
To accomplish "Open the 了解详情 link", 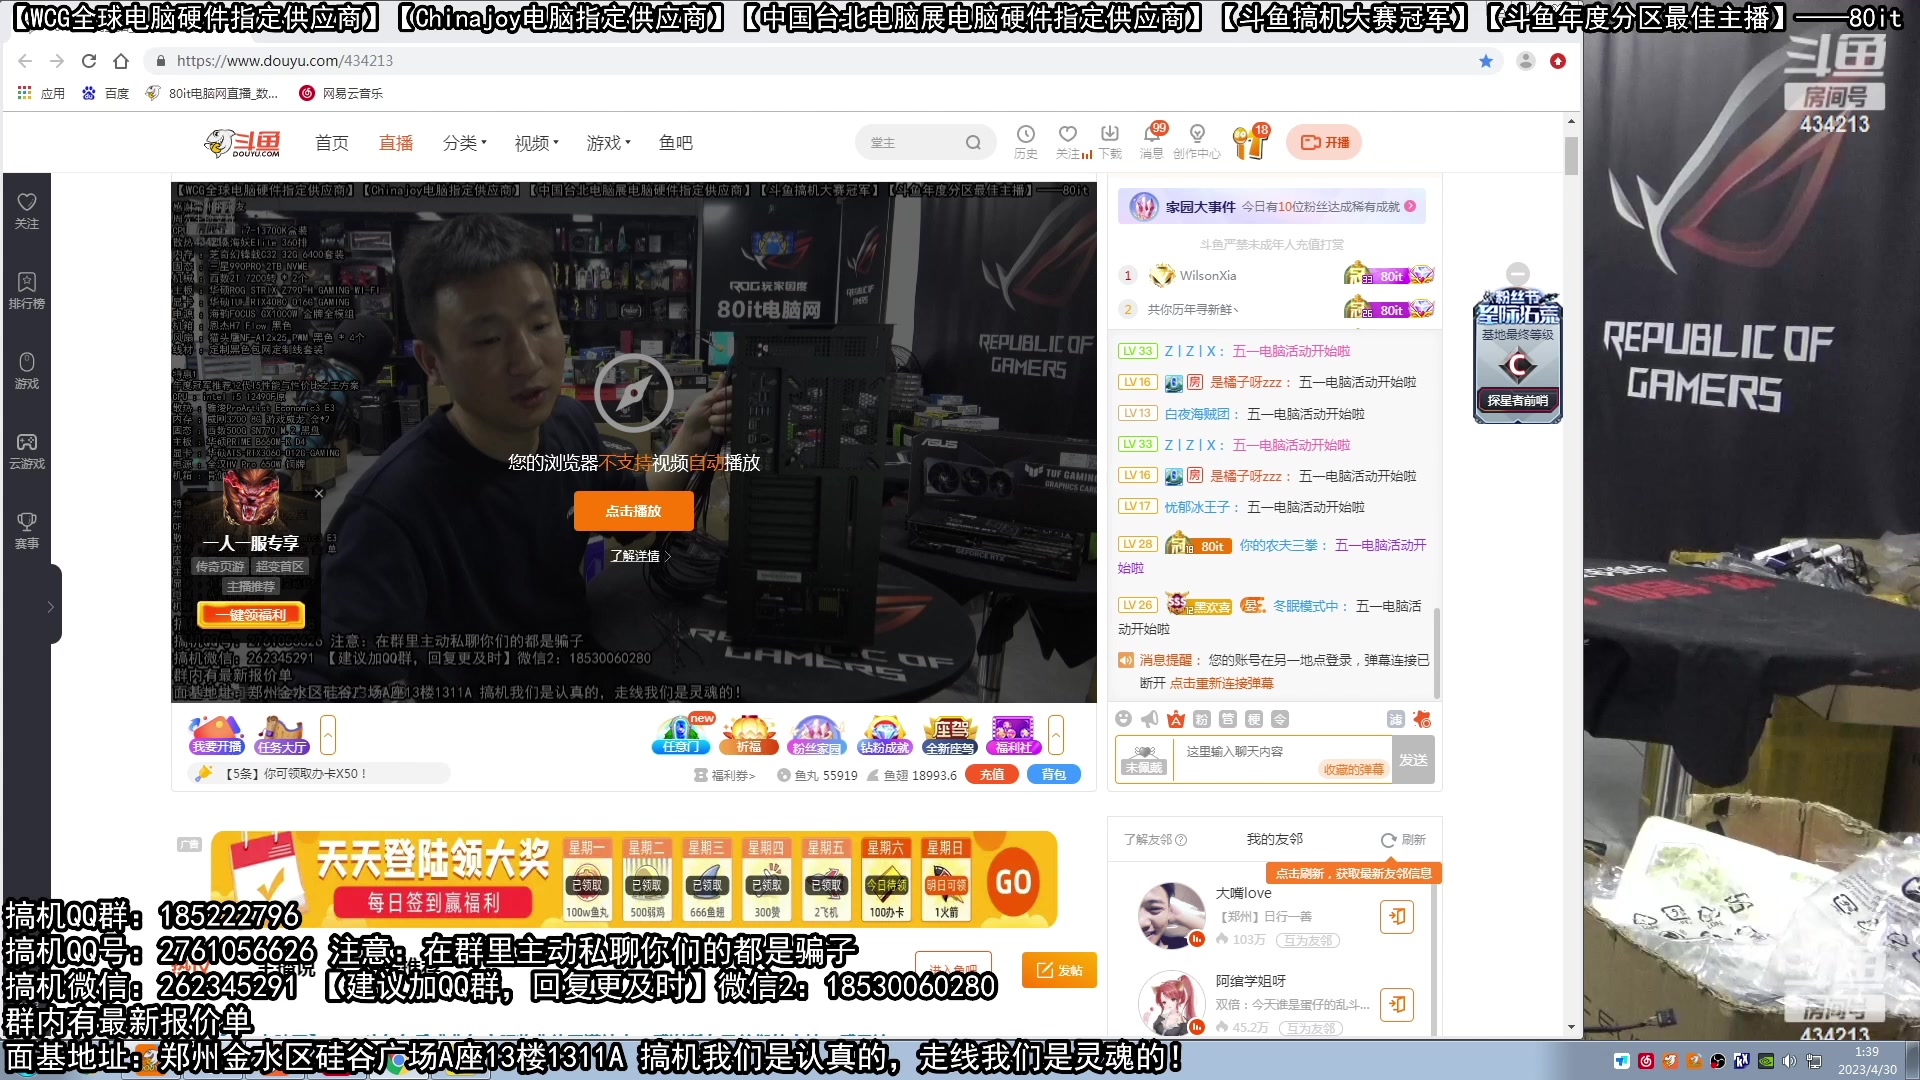I will [x=640, y=556].
